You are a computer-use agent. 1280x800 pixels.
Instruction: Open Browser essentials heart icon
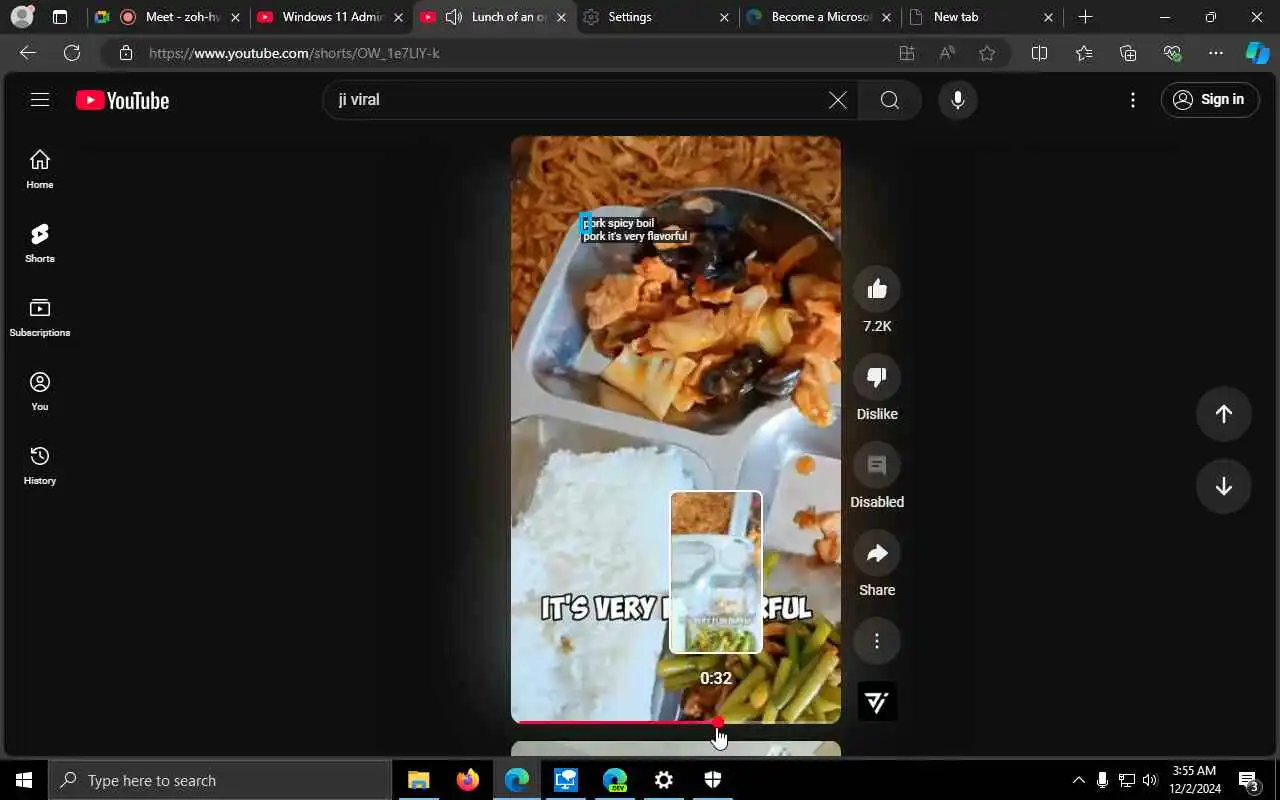coord(1172,53)
